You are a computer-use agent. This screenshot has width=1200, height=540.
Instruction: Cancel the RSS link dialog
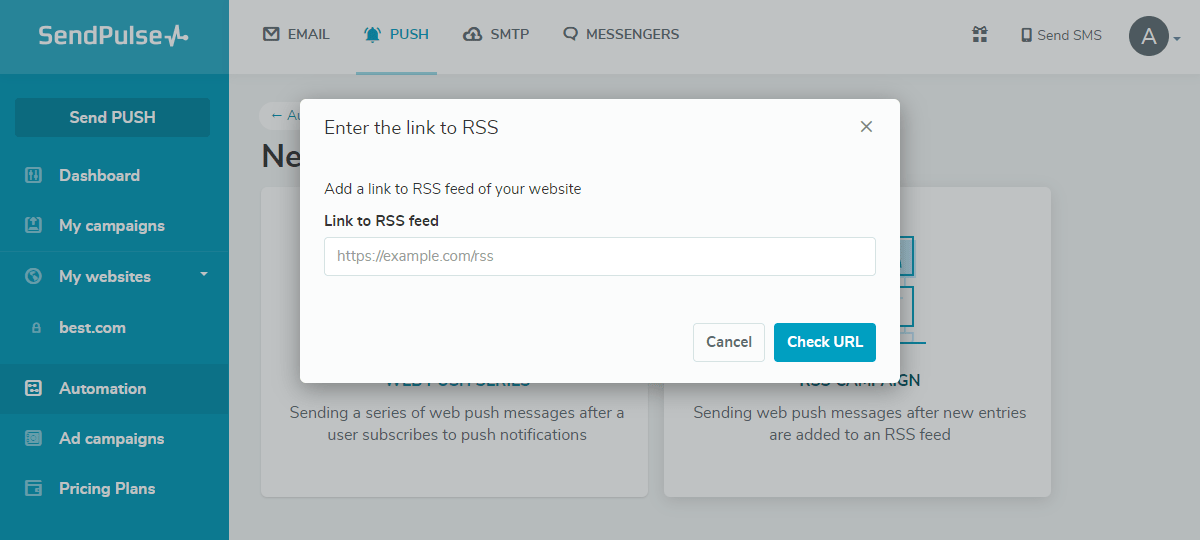pos(729,342)
